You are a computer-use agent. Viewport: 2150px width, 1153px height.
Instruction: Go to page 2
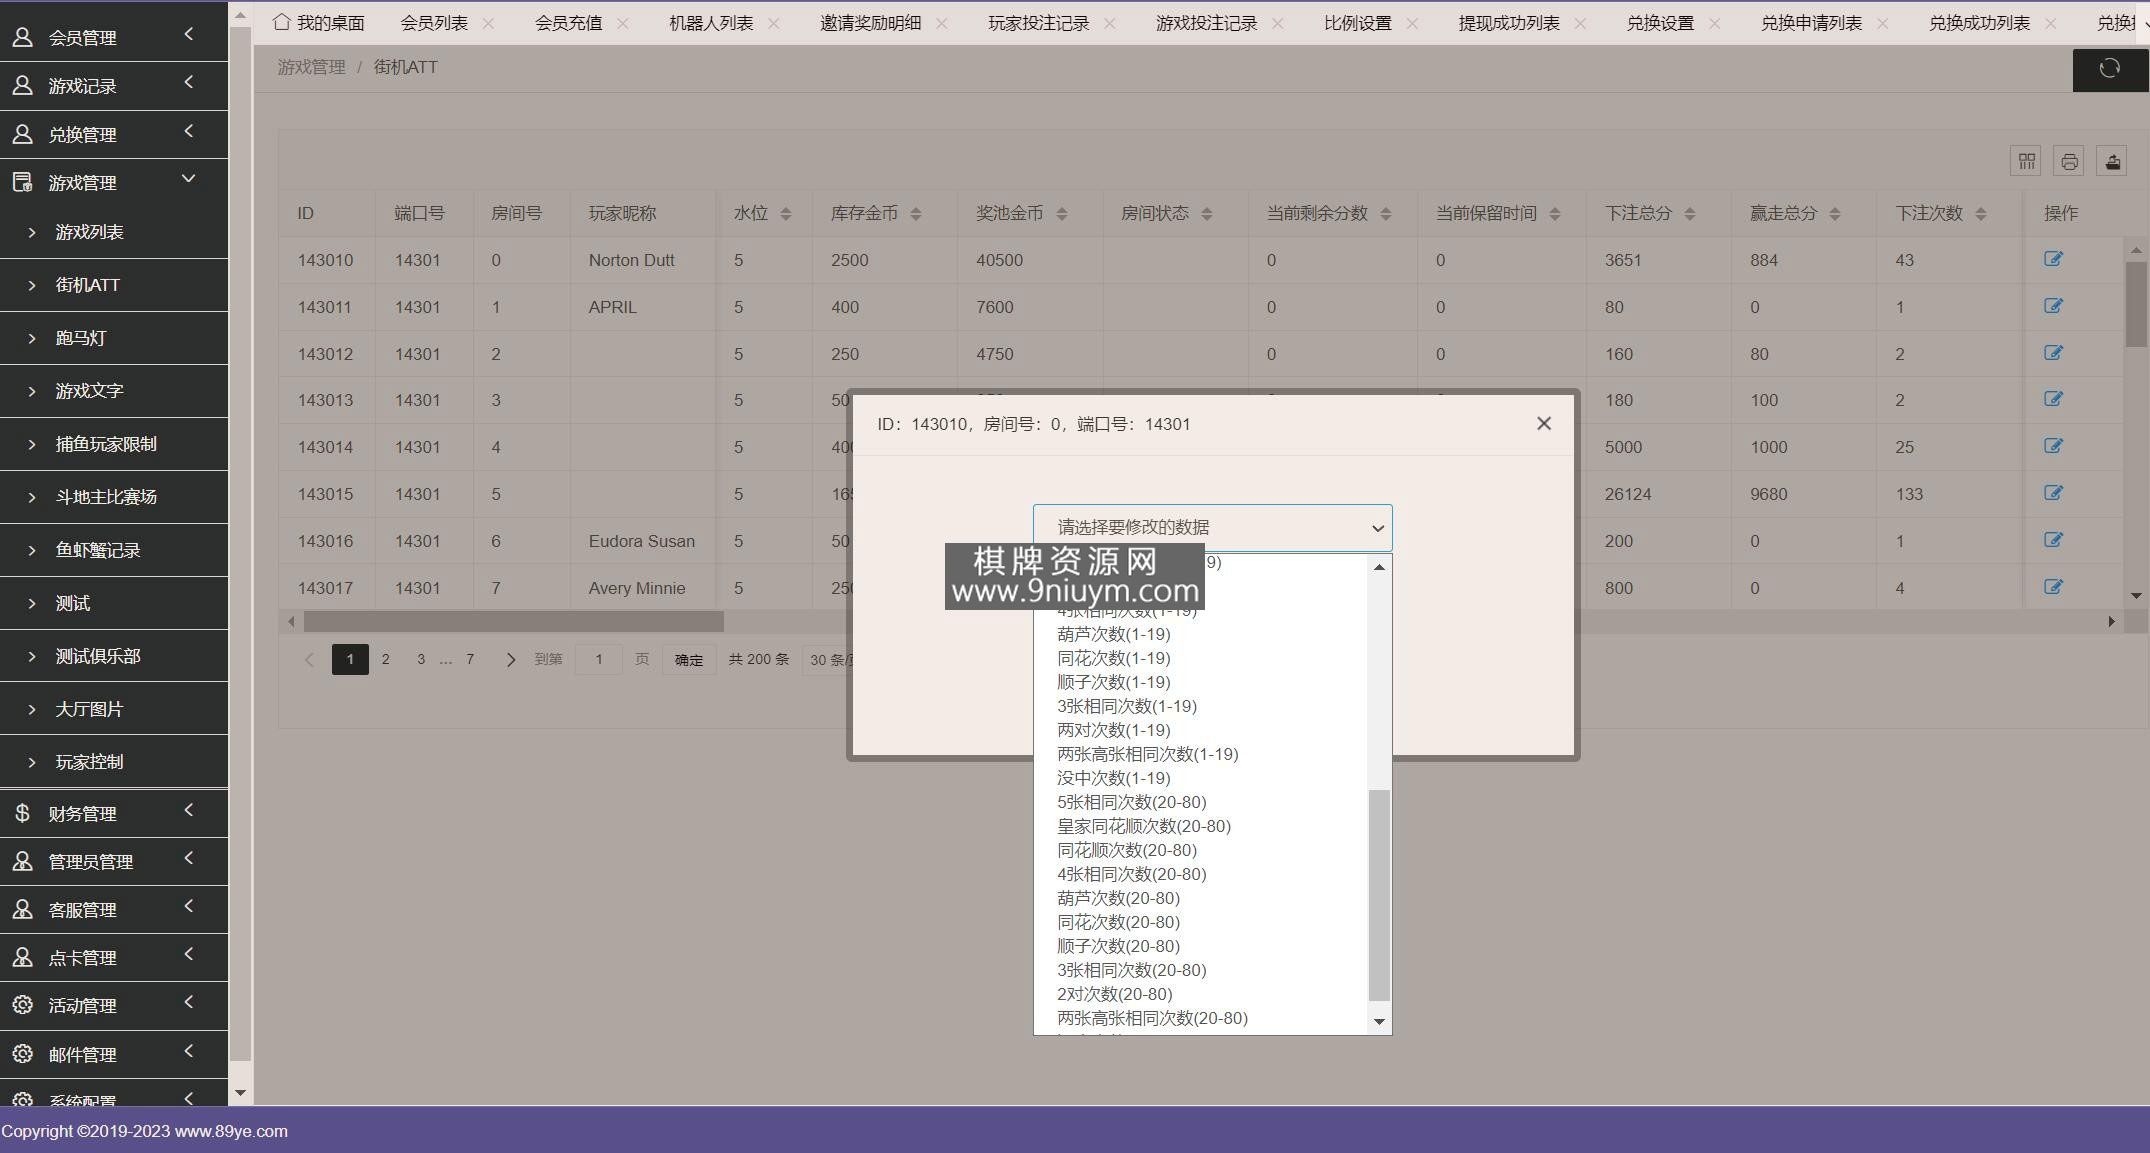(x=385, y=659)
